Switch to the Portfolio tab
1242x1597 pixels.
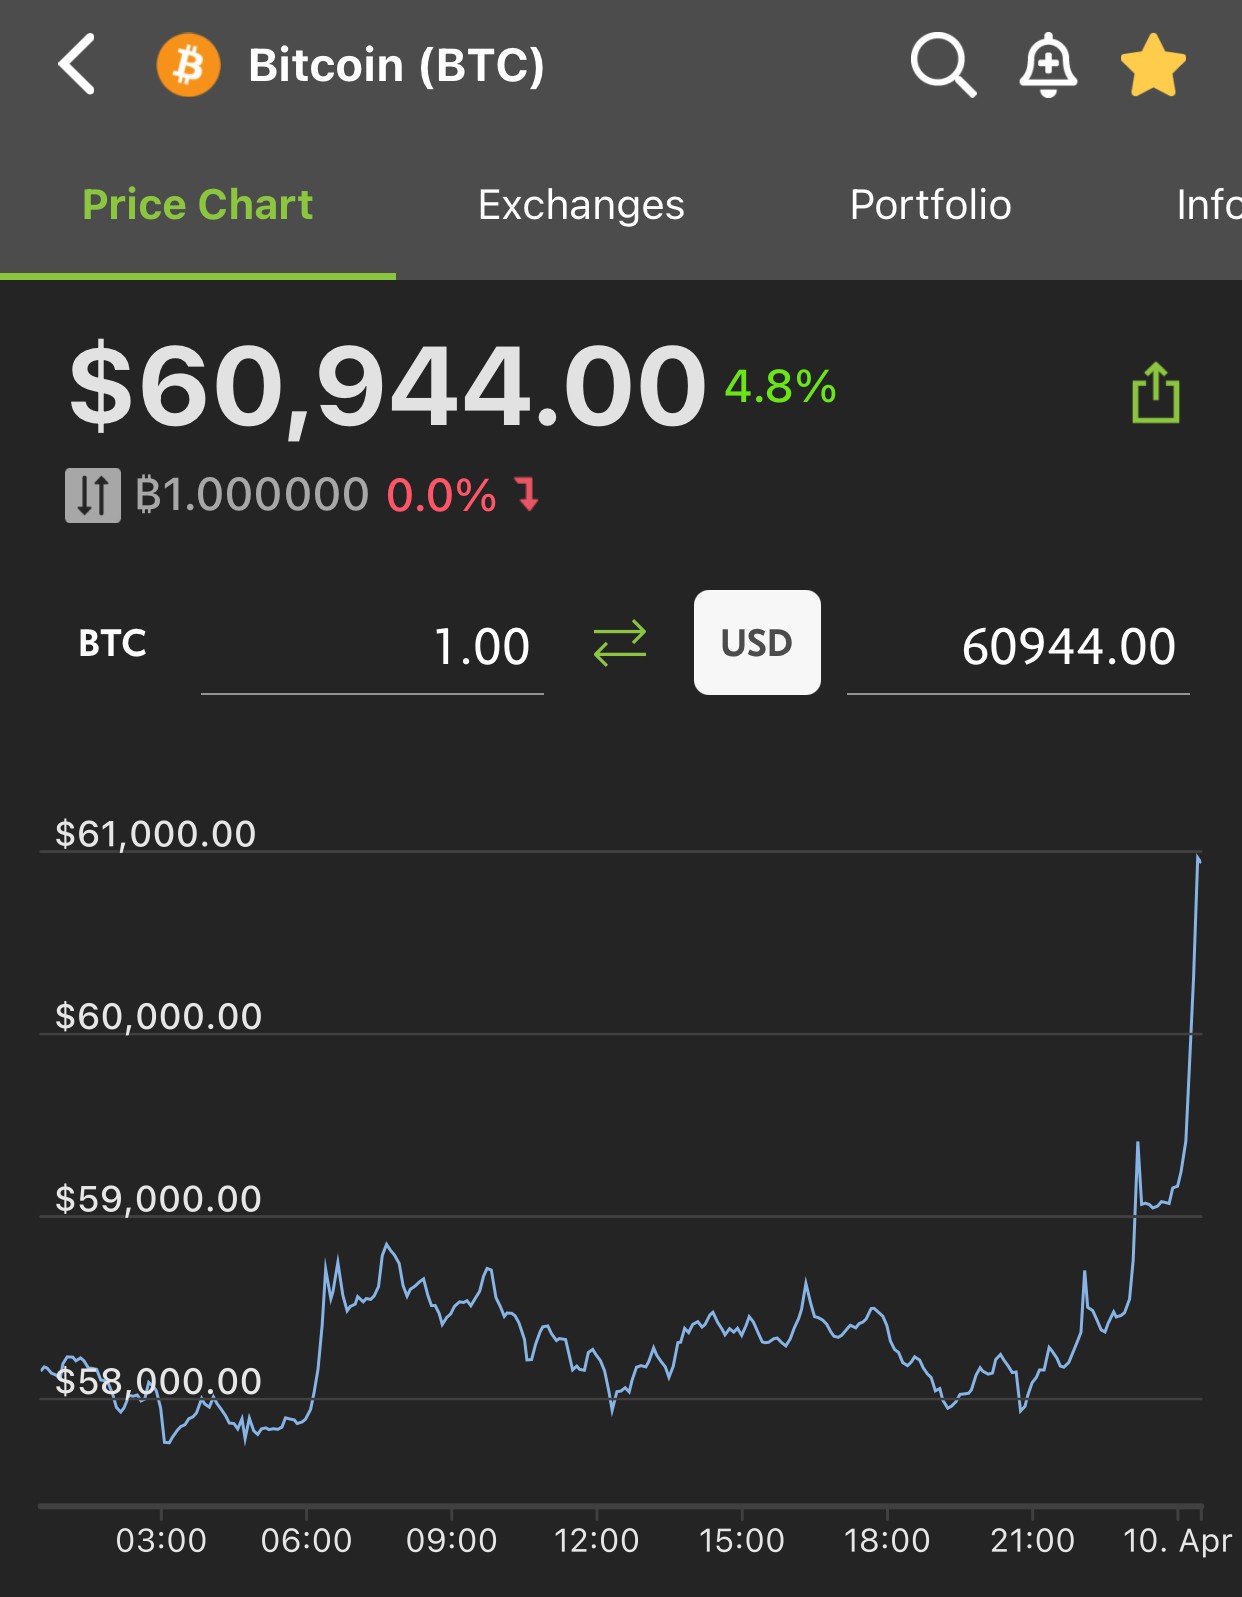pos(930,205)
